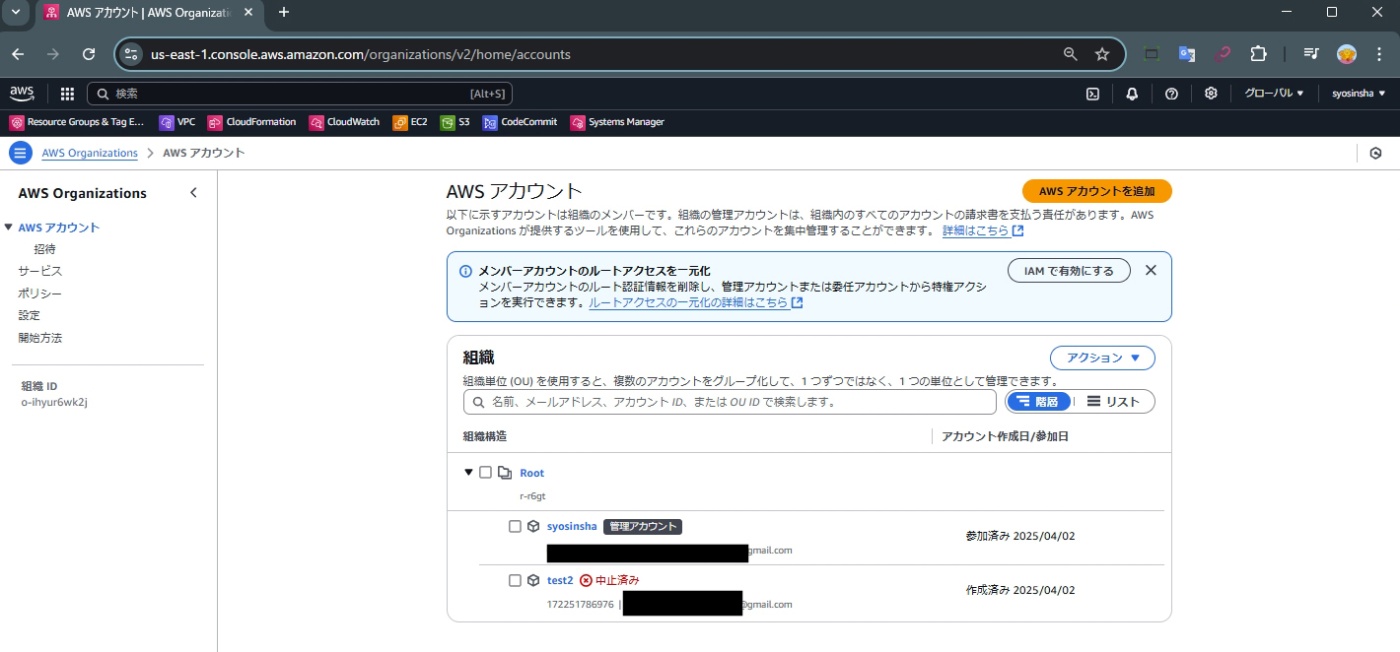Open the pink link extension
The height and width of the screenshot is (652, 1400).
pyautogui.click(x=1222, y=54)
